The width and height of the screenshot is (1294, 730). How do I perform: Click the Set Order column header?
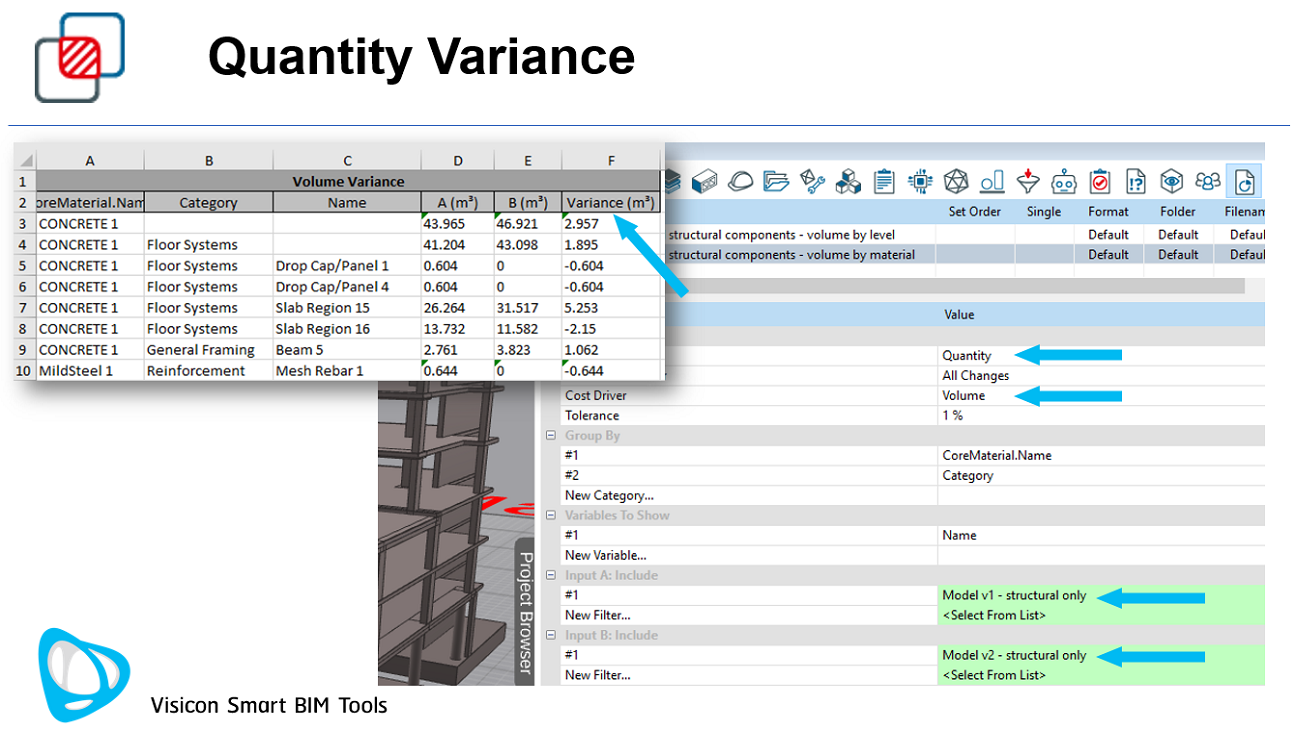coord(974,212)
